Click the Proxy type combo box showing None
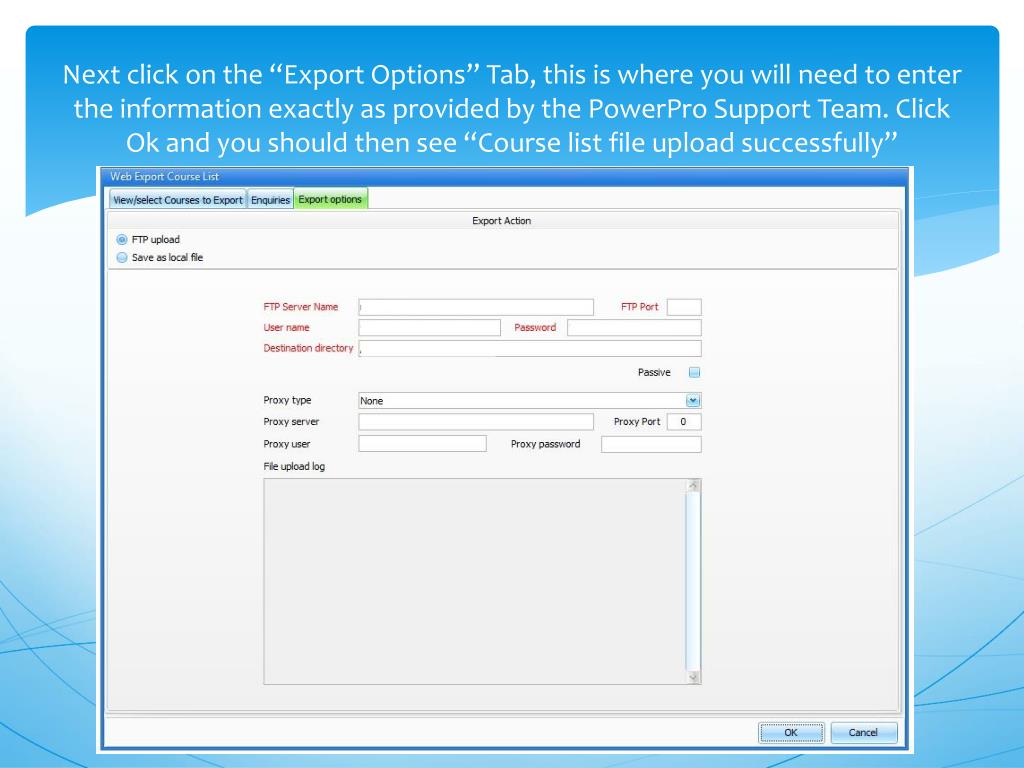The image size is (1024, 768). (x=530, y=400)
